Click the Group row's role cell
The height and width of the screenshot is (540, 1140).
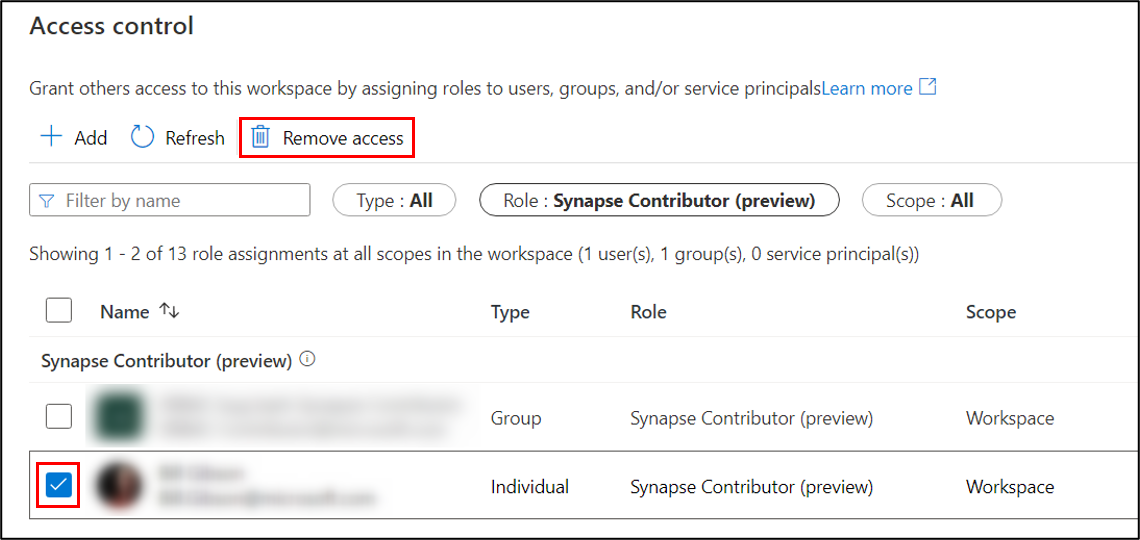pyautogui.click(x=751, y=419)
